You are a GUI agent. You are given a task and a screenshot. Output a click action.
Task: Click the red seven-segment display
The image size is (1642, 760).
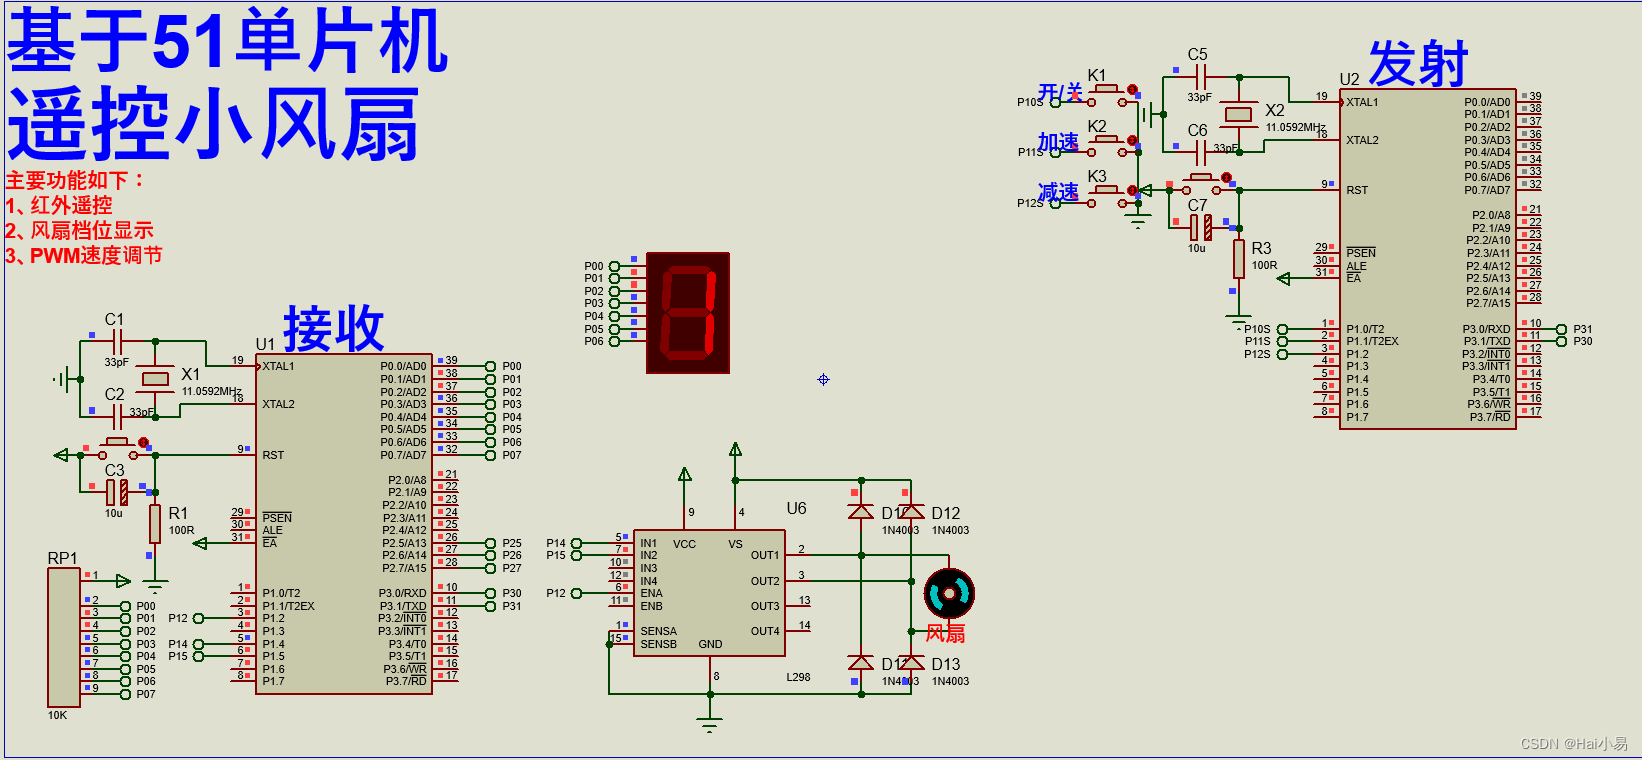click(x=688, y=313)
